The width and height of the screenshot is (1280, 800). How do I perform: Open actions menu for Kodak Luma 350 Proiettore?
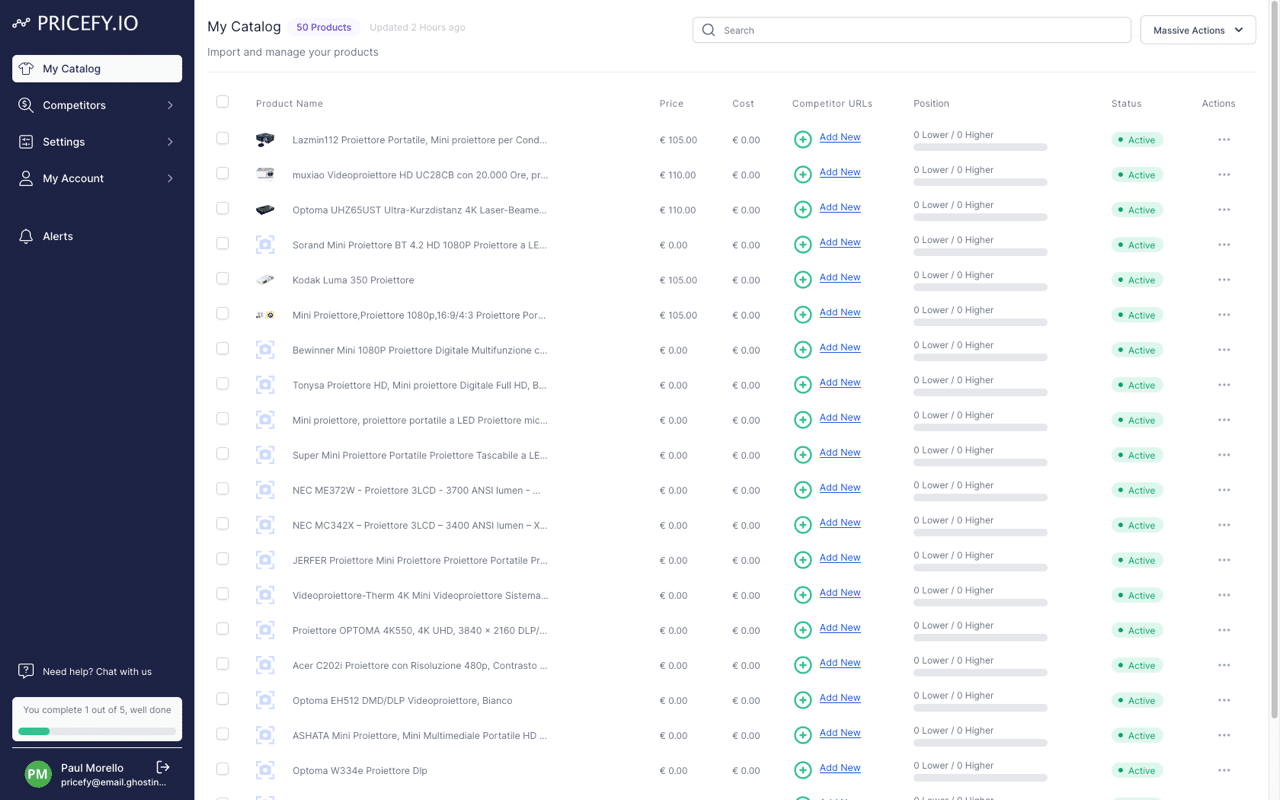click(x=1224, y=280)
